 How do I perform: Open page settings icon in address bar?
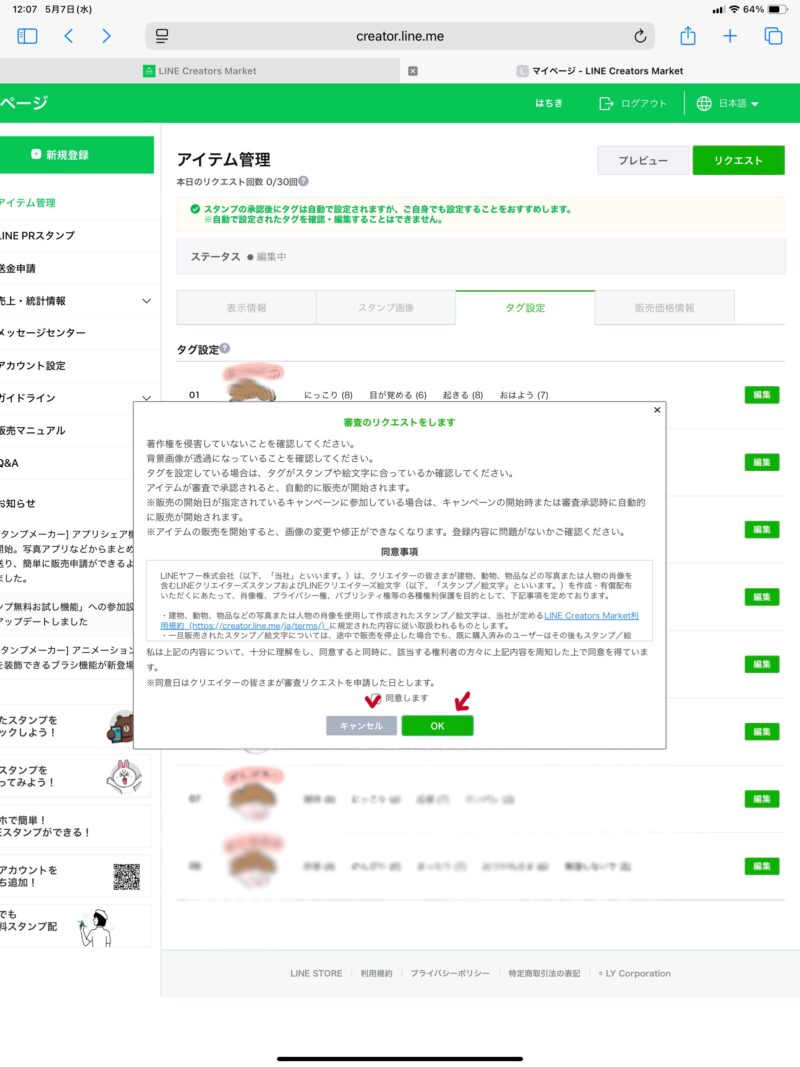[x=162, y=36]
